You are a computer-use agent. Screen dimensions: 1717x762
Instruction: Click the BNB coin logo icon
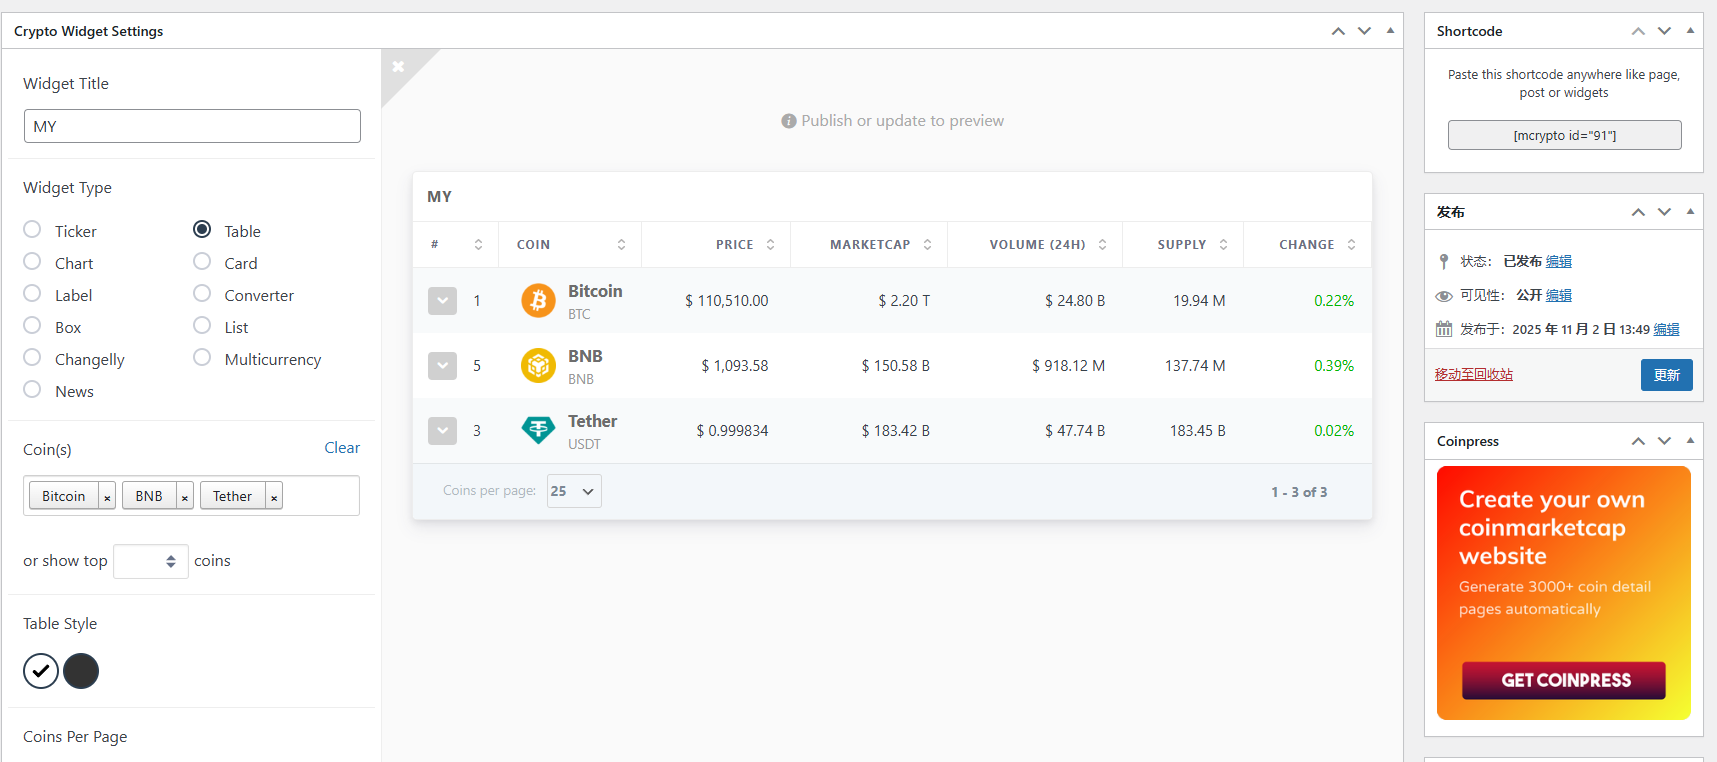click(538, 366)
